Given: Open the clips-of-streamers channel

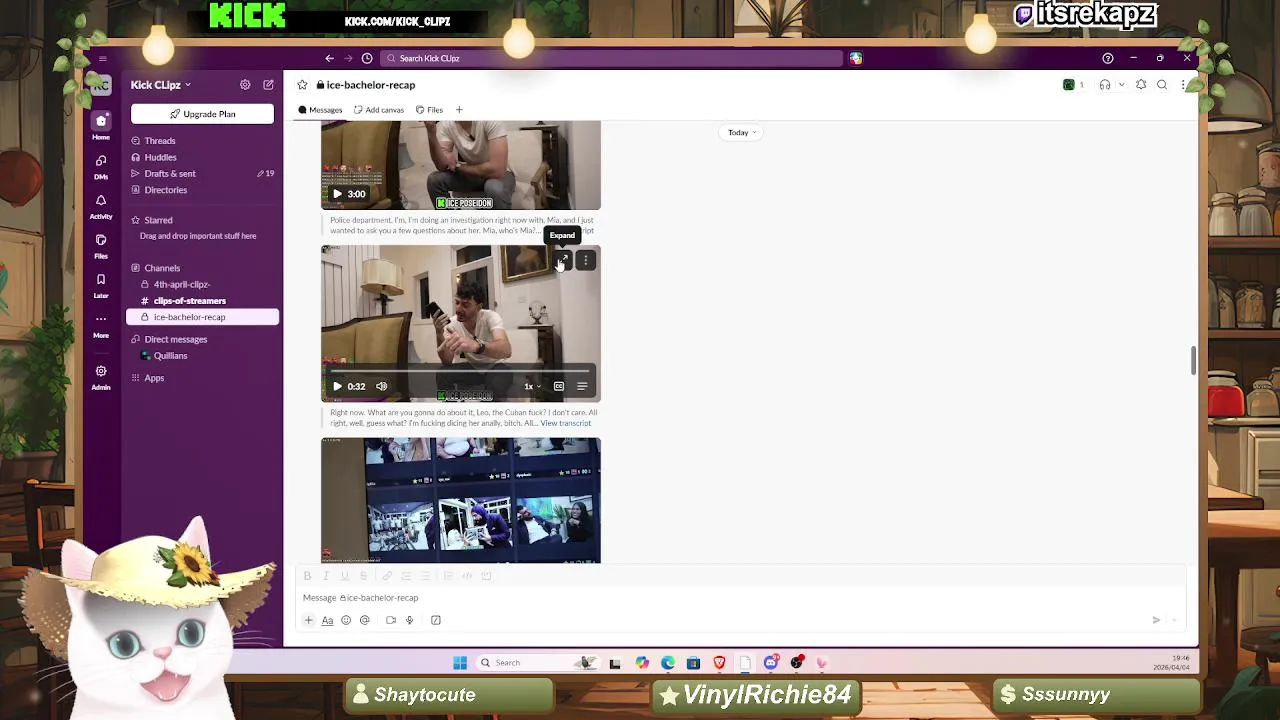Looking at the screenshot, I should [189, 301].
